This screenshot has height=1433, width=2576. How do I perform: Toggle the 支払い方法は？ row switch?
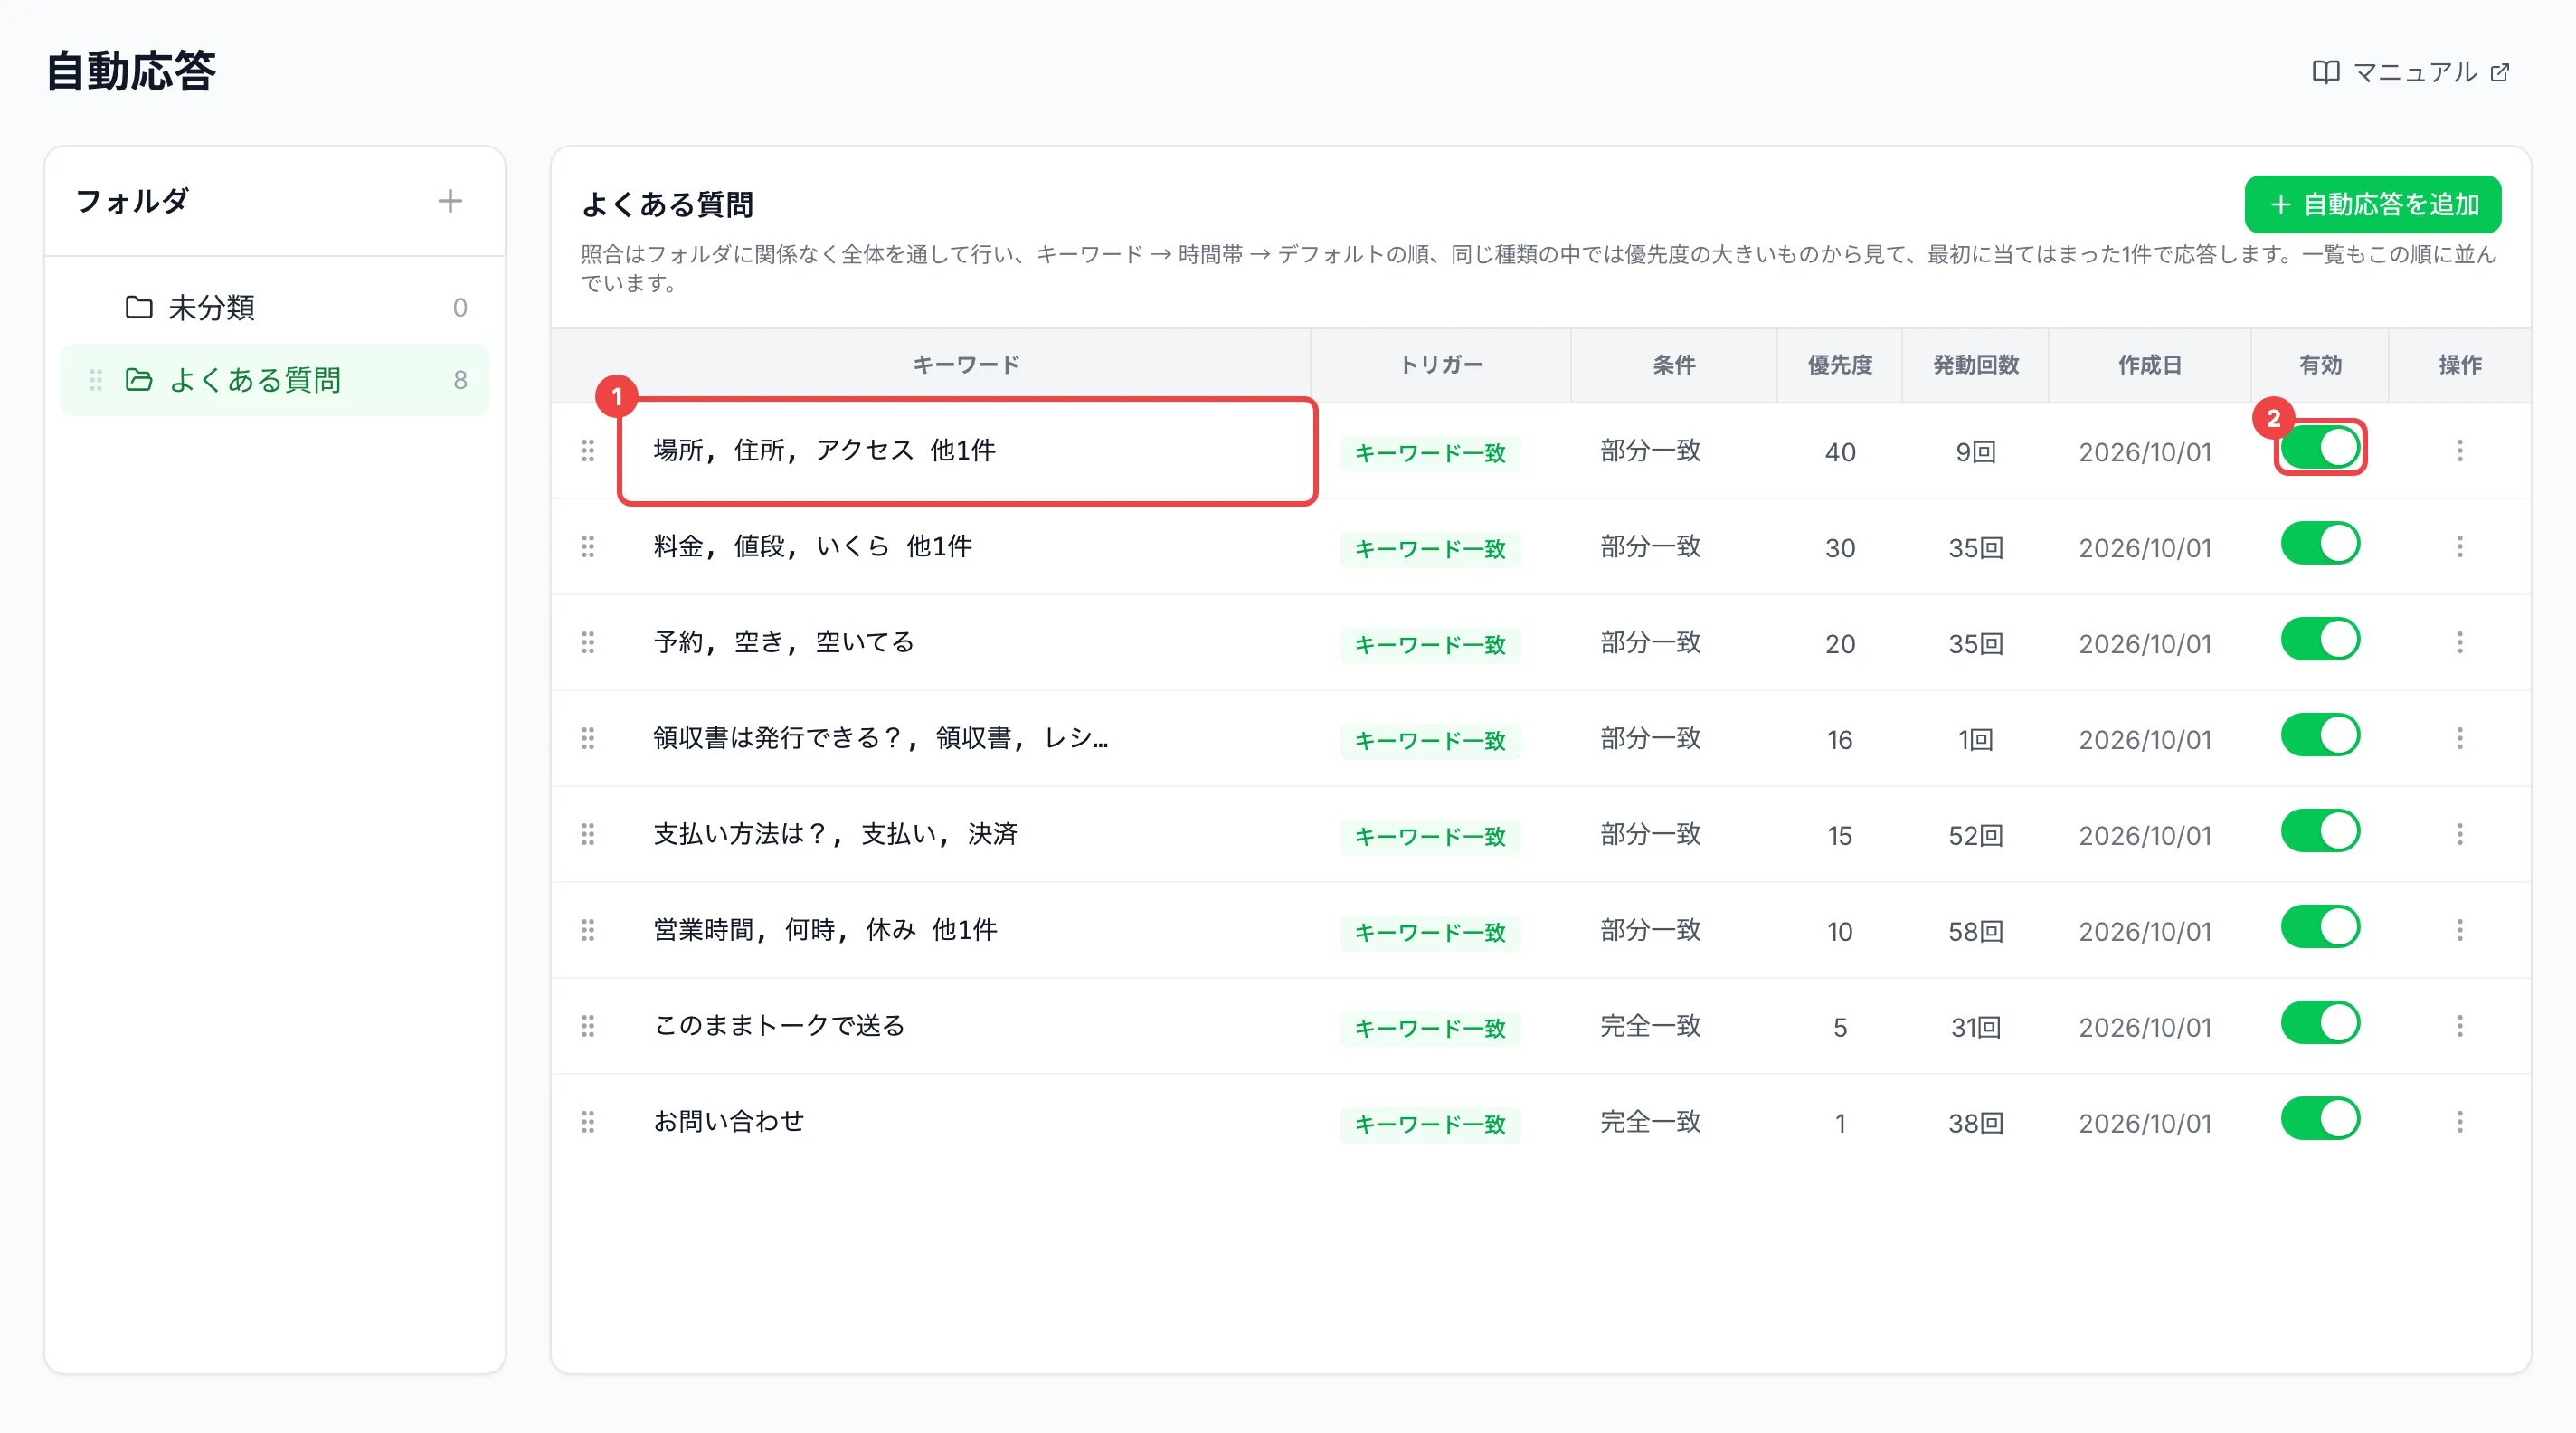2320,831
